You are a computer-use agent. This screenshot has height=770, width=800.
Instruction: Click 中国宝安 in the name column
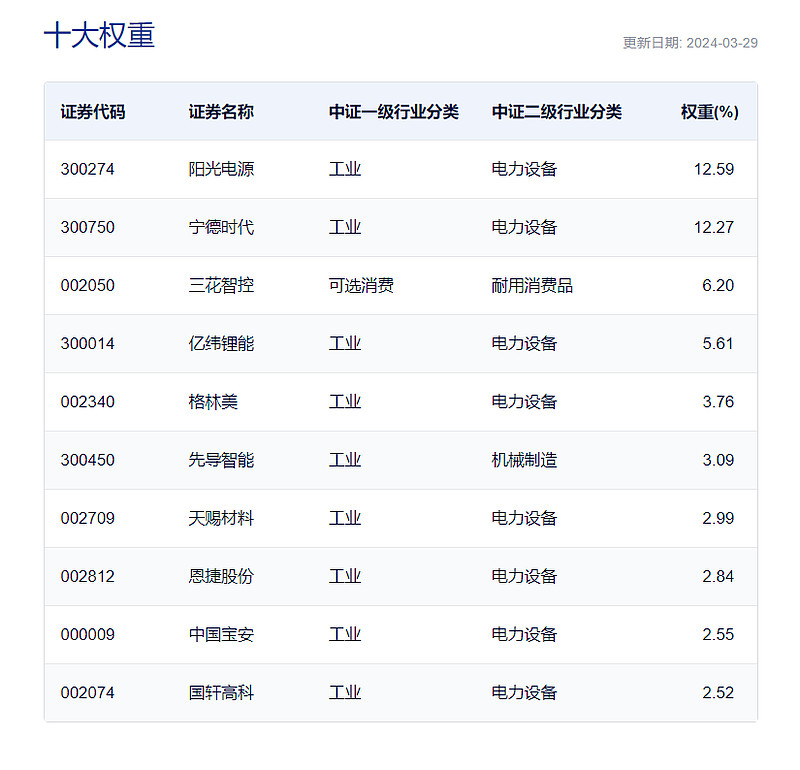pyautogui.click(x=220, y=634)
